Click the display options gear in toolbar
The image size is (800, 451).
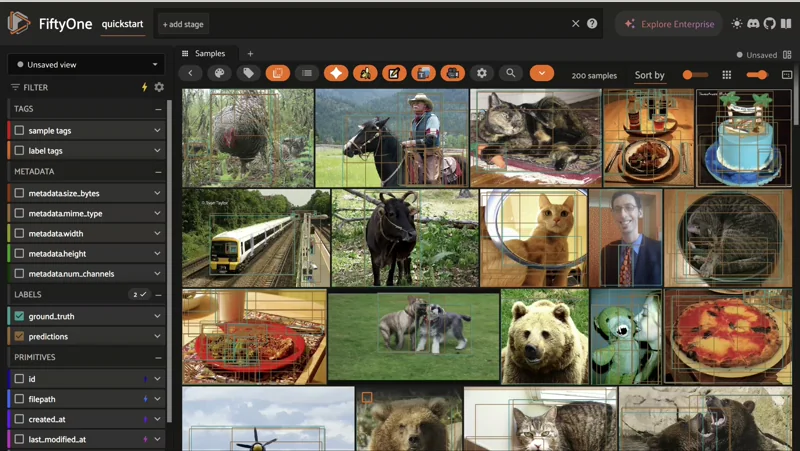pos(482,73)
